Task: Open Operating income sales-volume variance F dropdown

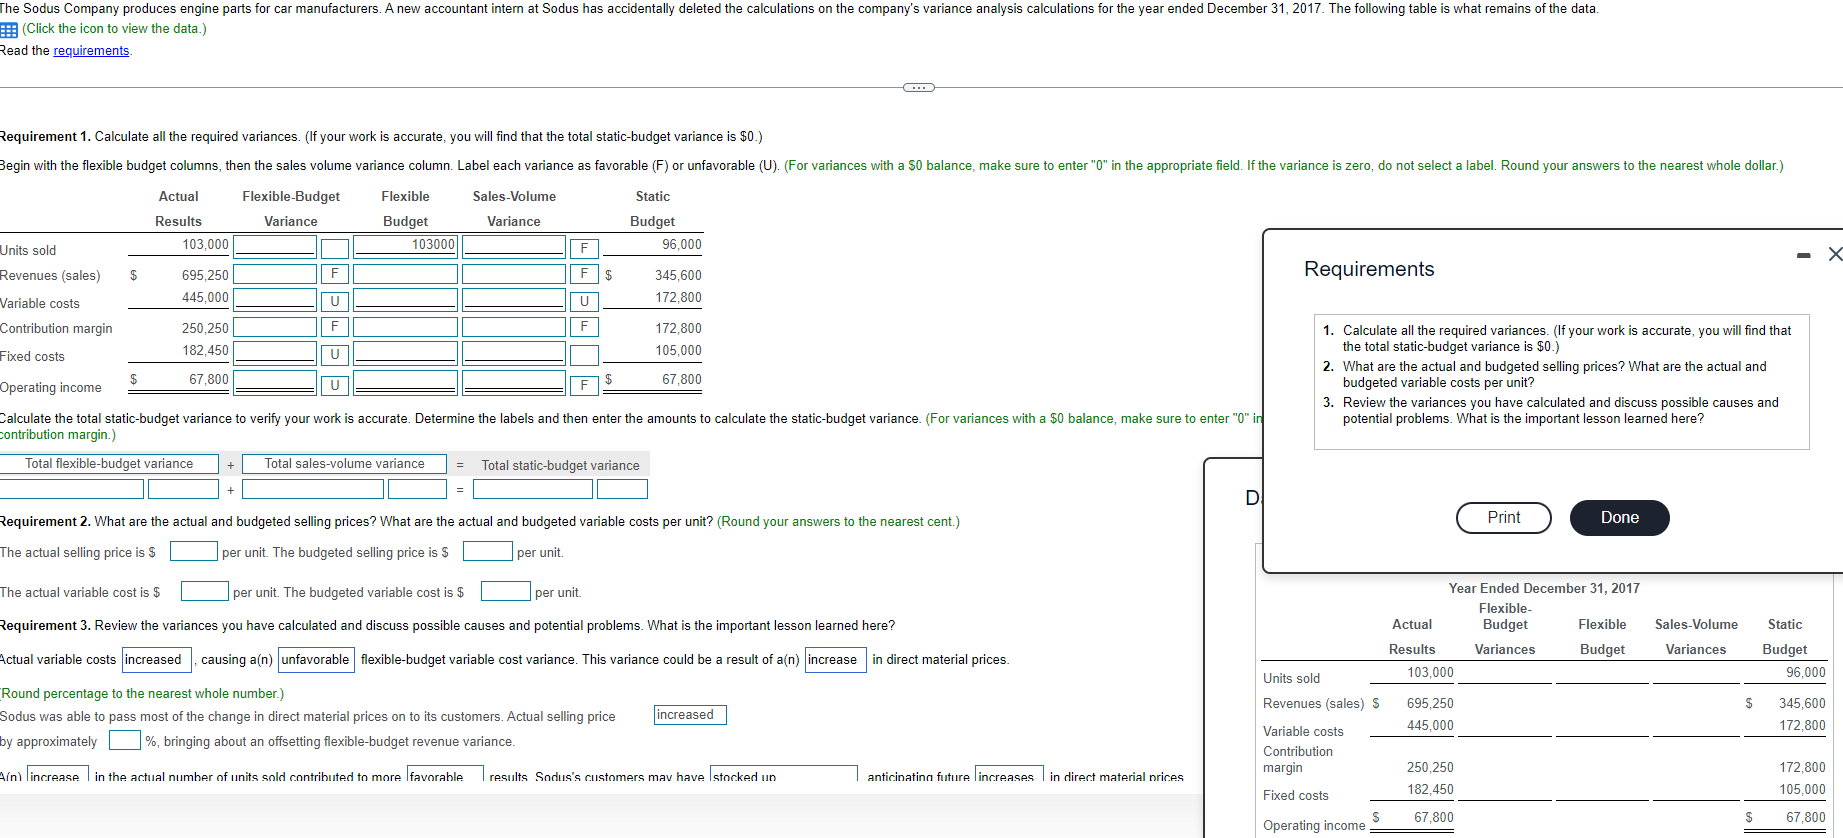Action: pyautogui.click(x=584, y=385)
